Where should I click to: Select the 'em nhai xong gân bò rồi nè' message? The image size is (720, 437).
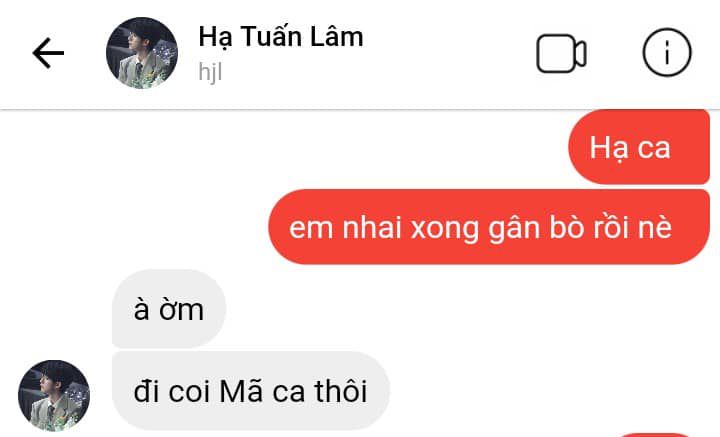tap(489, 227)
